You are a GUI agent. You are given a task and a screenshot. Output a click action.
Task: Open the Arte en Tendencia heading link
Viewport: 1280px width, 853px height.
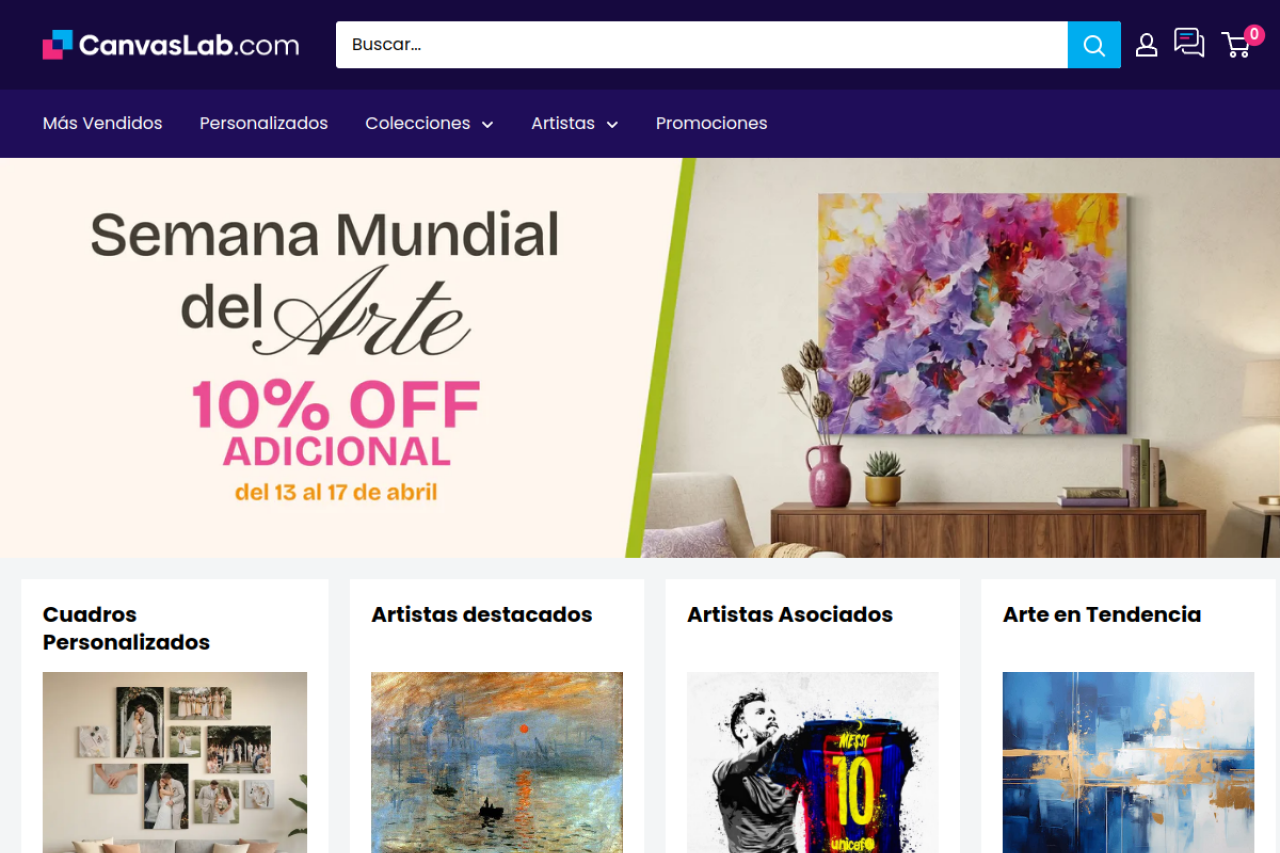[x=1102, y=614]
